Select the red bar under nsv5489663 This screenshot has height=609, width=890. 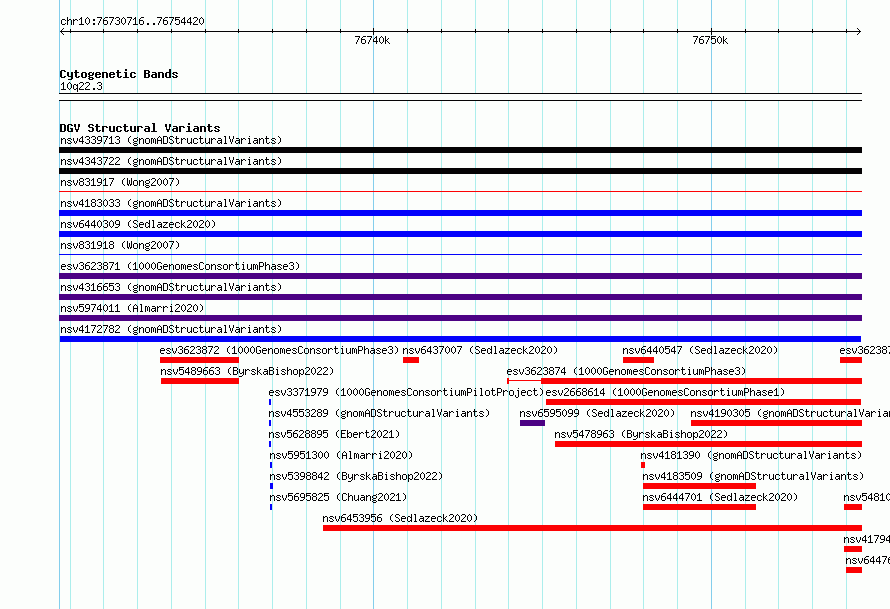click(x=200, y=381)
